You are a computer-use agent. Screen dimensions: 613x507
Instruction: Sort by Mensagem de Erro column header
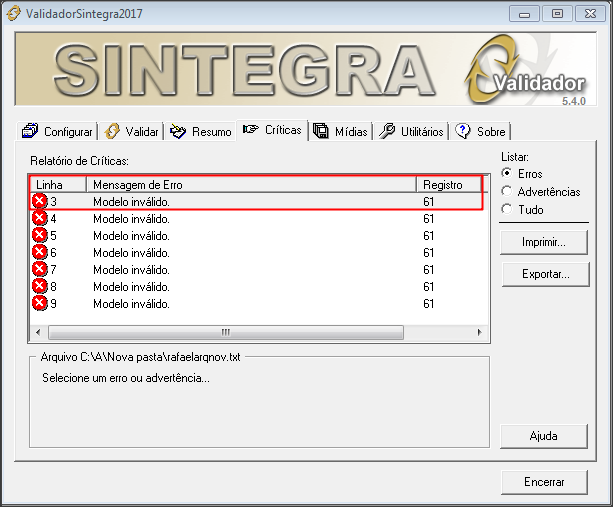click(x=251, y=185)
